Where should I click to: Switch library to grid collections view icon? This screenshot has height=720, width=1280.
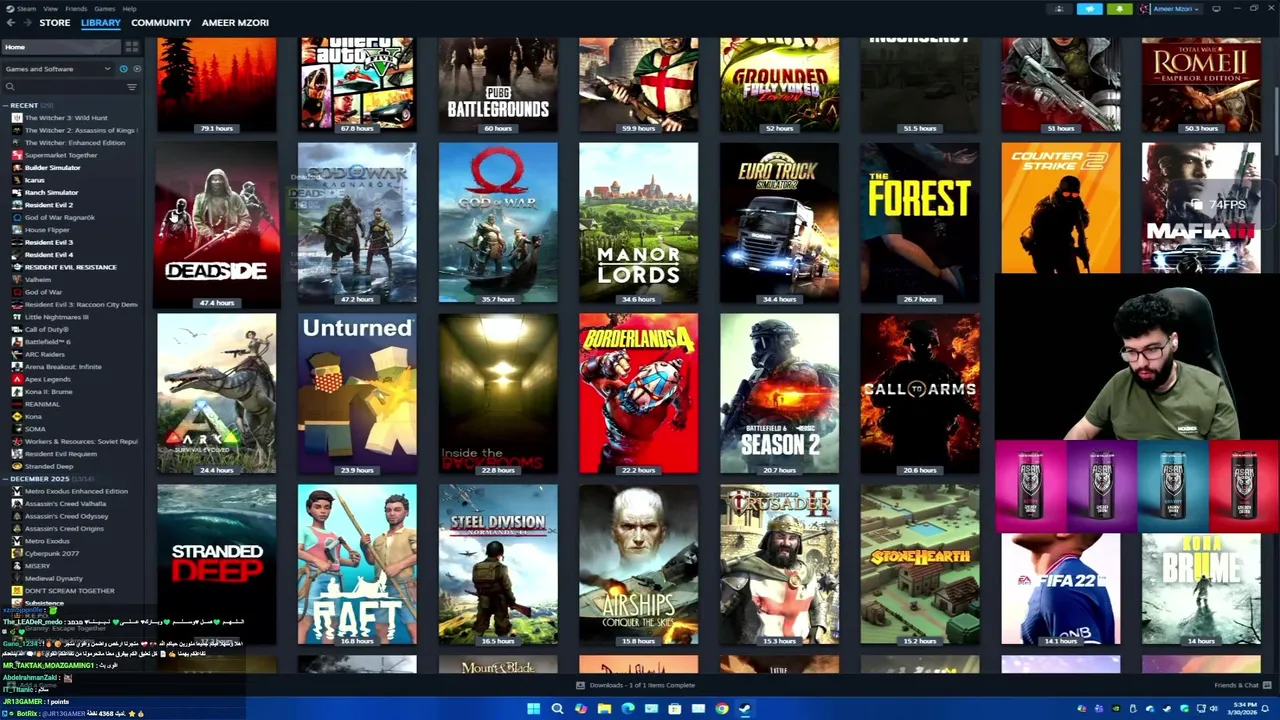(131, 47)
